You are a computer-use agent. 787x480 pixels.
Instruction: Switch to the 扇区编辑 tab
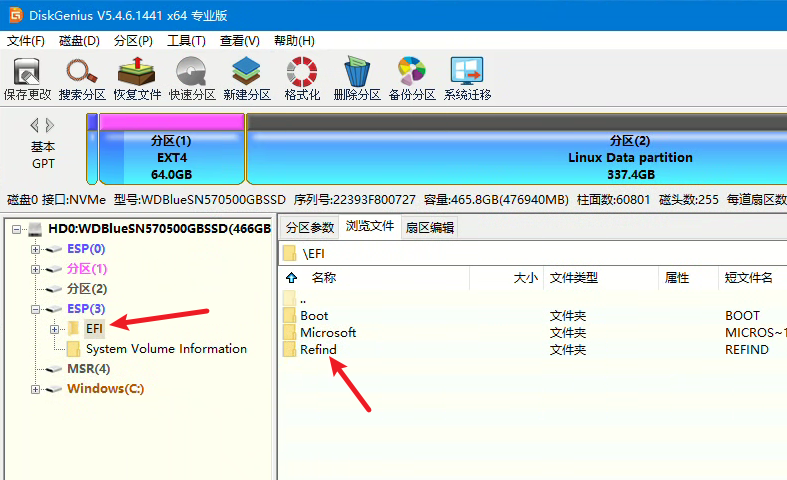(430, 228)
